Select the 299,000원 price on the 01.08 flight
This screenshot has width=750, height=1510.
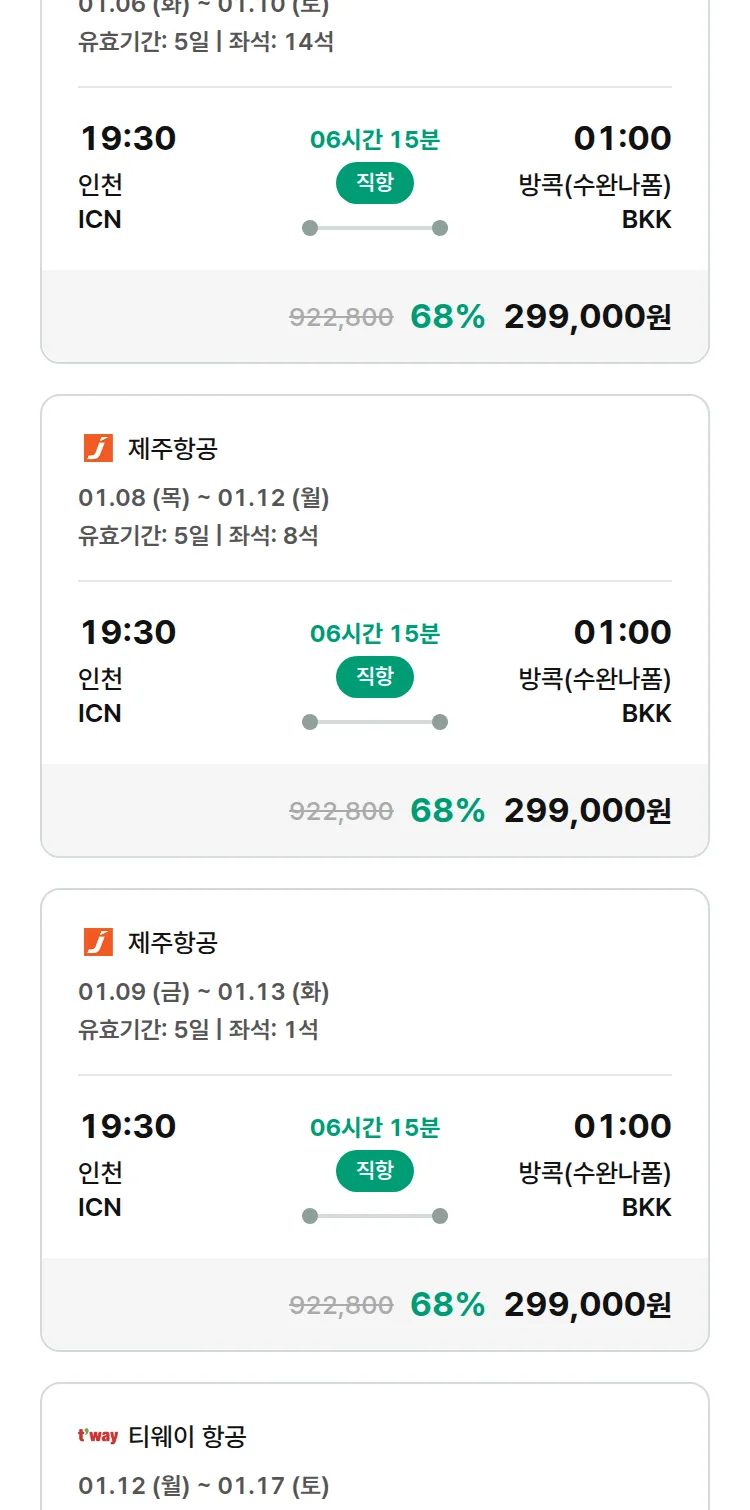coord(587,810)
